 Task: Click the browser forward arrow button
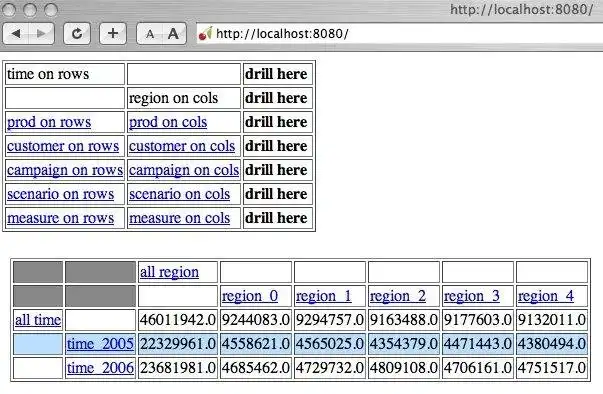tap(41, 34)
